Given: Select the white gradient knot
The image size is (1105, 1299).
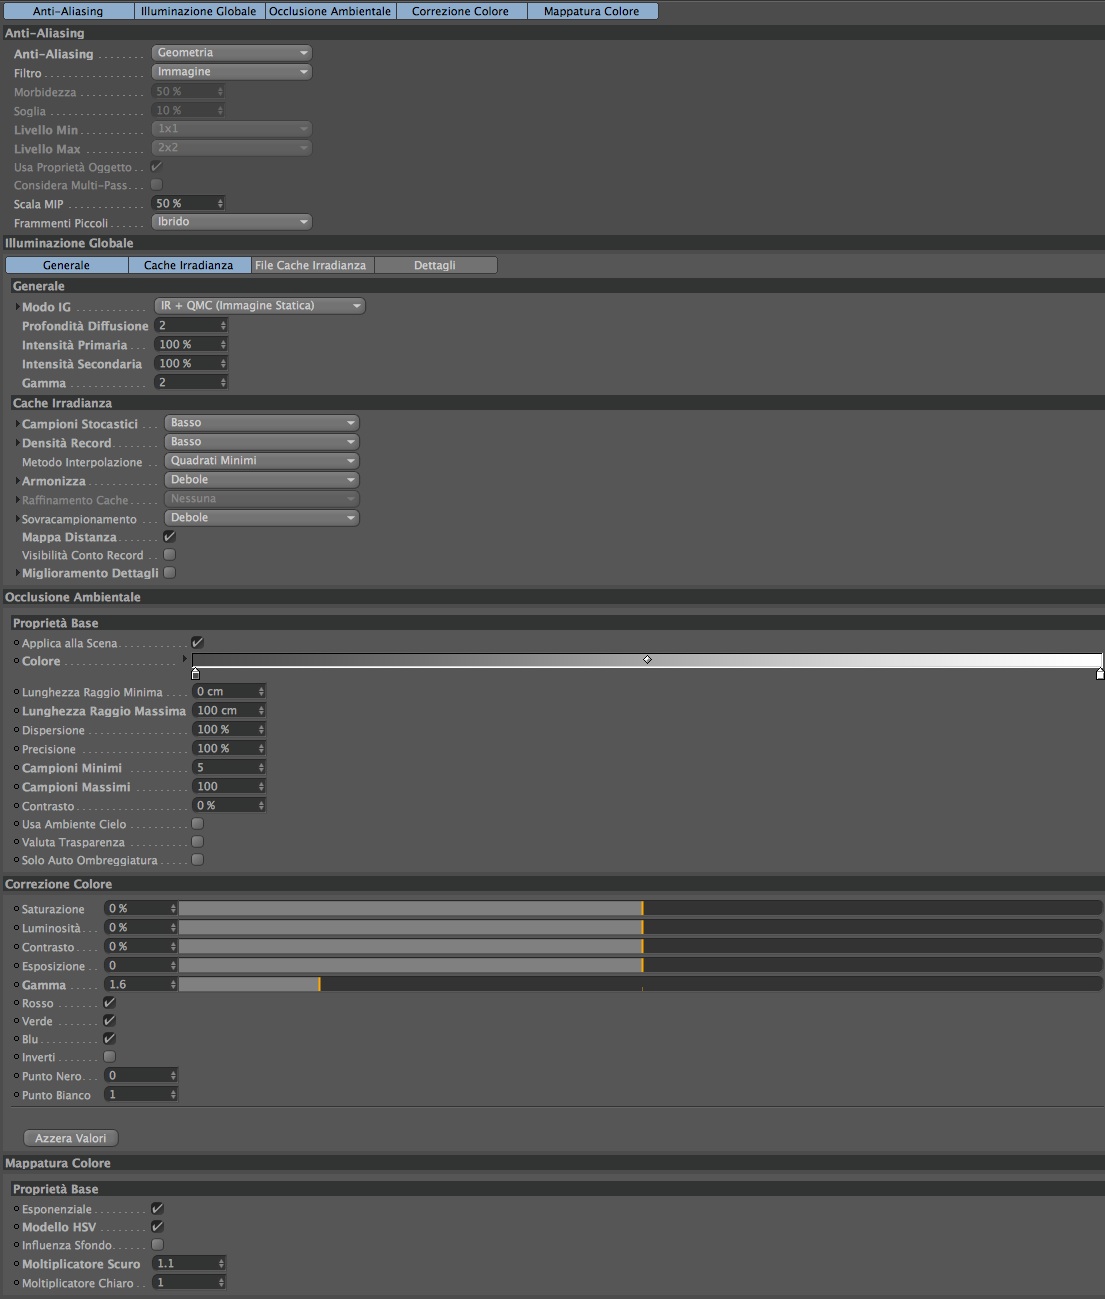Looking at the screenshot, I should pyautogui.click(x=1100, y=674).
